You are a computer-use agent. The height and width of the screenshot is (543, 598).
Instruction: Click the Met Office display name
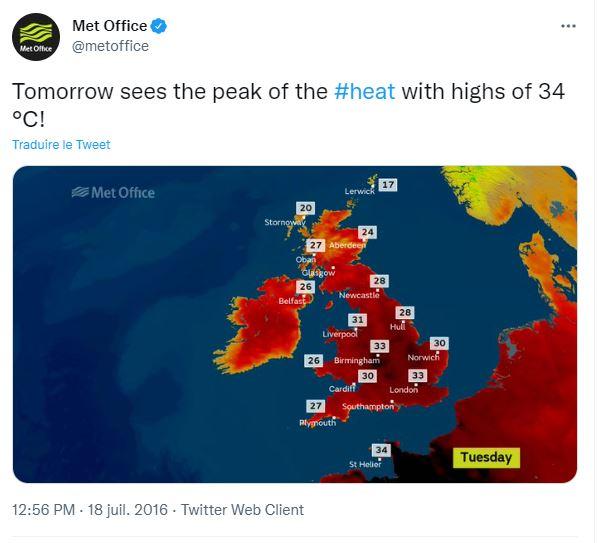[x=109, y=26]
